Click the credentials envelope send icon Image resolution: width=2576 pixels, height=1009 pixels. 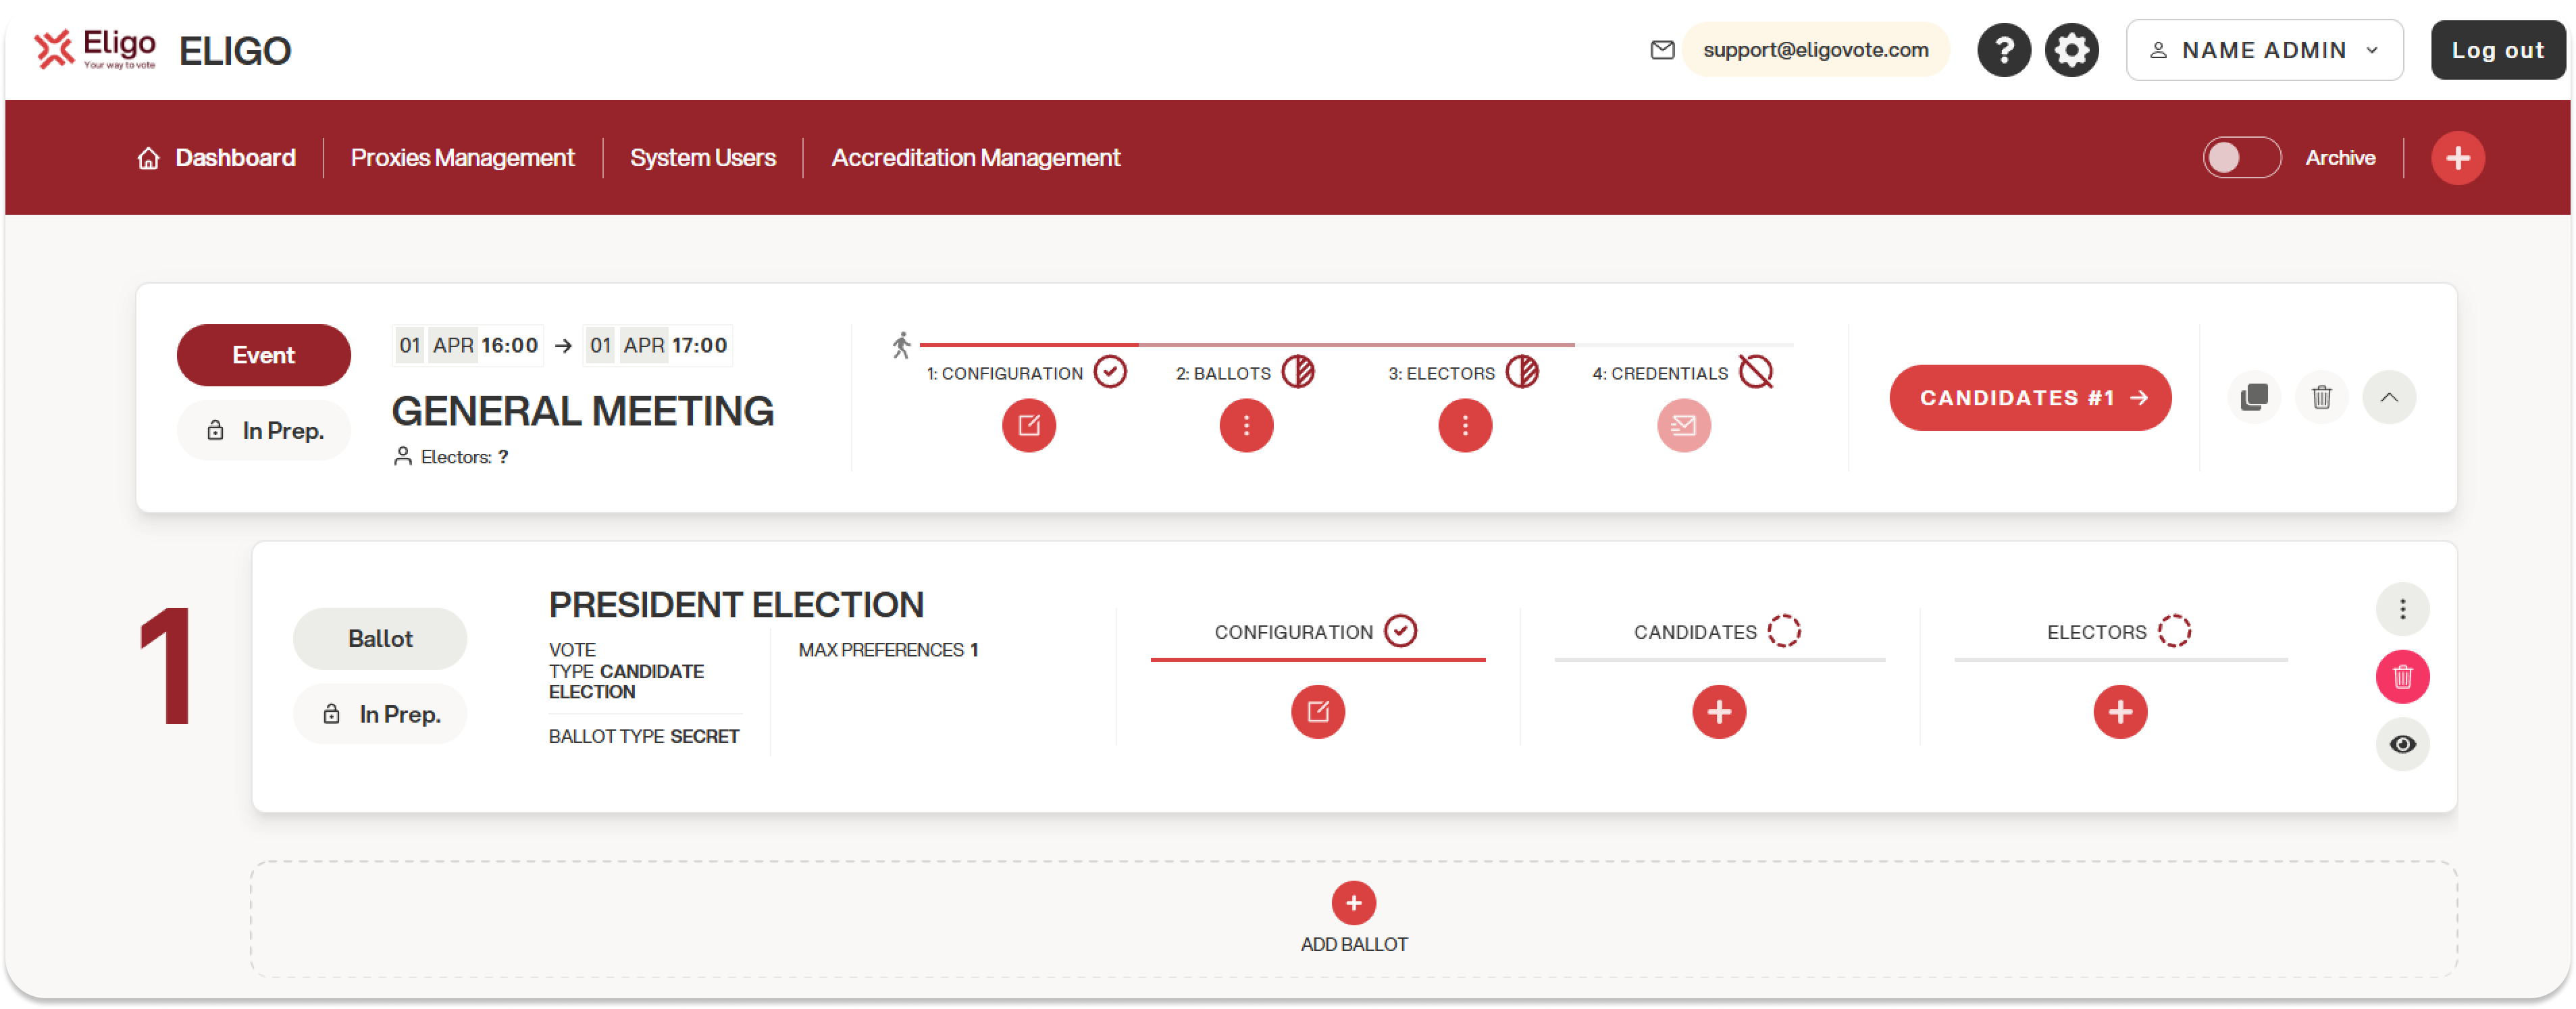pos(1683,426)
